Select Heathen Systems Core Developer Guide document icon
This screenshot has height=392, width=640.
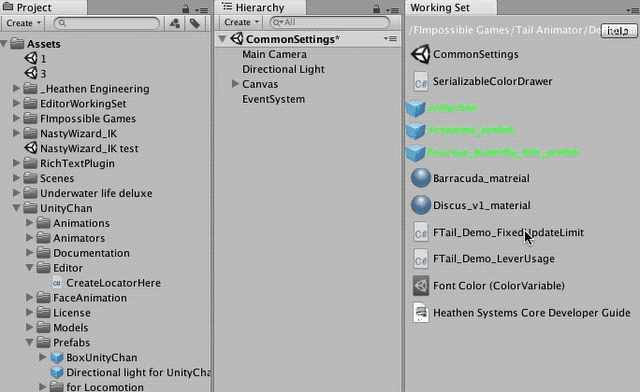(x=420, y=313)
